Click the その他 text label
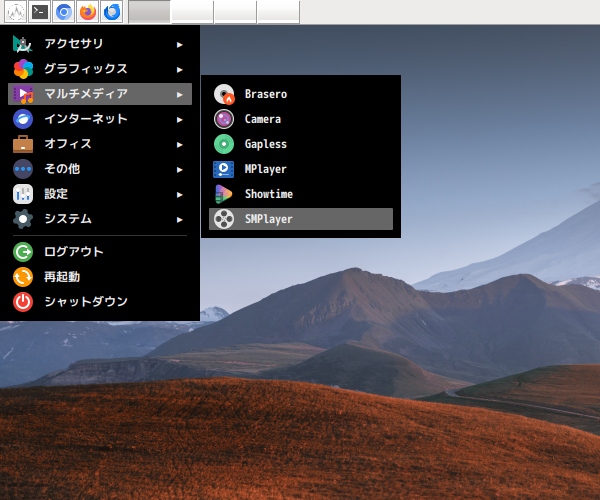Screen dimensions: 600x500 (62, 169)
